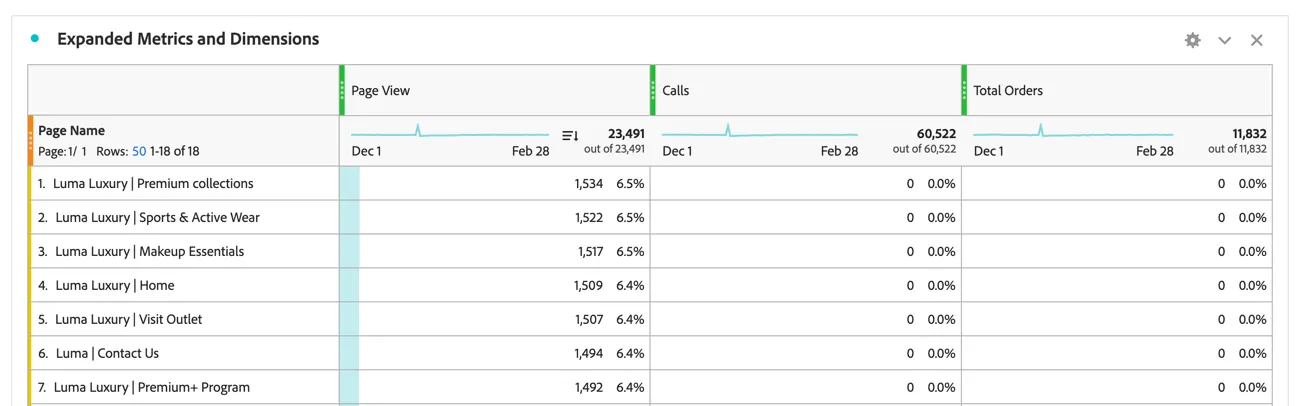Select the Luma Luxury Makeup Essentials row
This screenshot has height=406, width=1303.
point(650,251)
